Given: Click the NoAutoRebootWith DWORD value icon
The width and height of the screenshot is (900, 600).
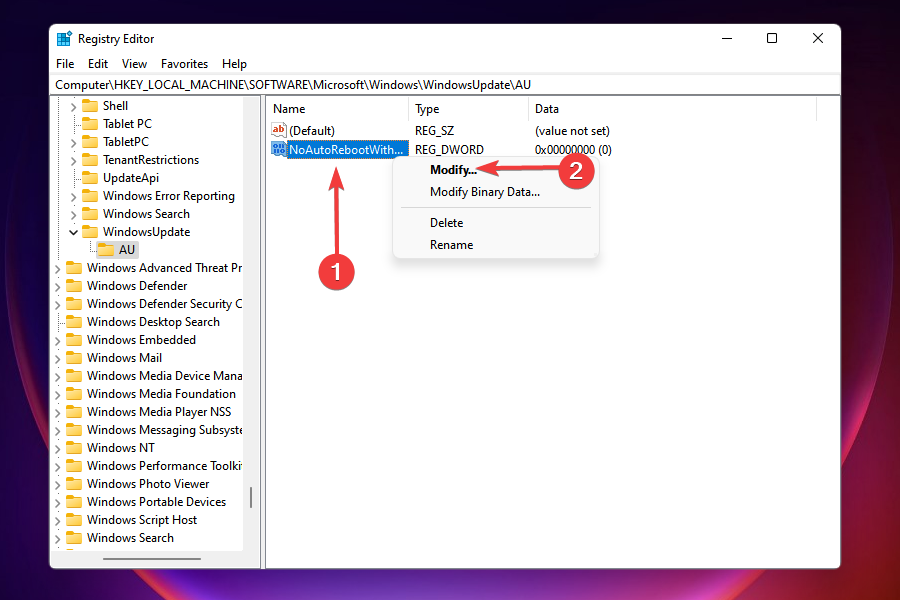Looking at the screenshot, I should pos(279,149).
